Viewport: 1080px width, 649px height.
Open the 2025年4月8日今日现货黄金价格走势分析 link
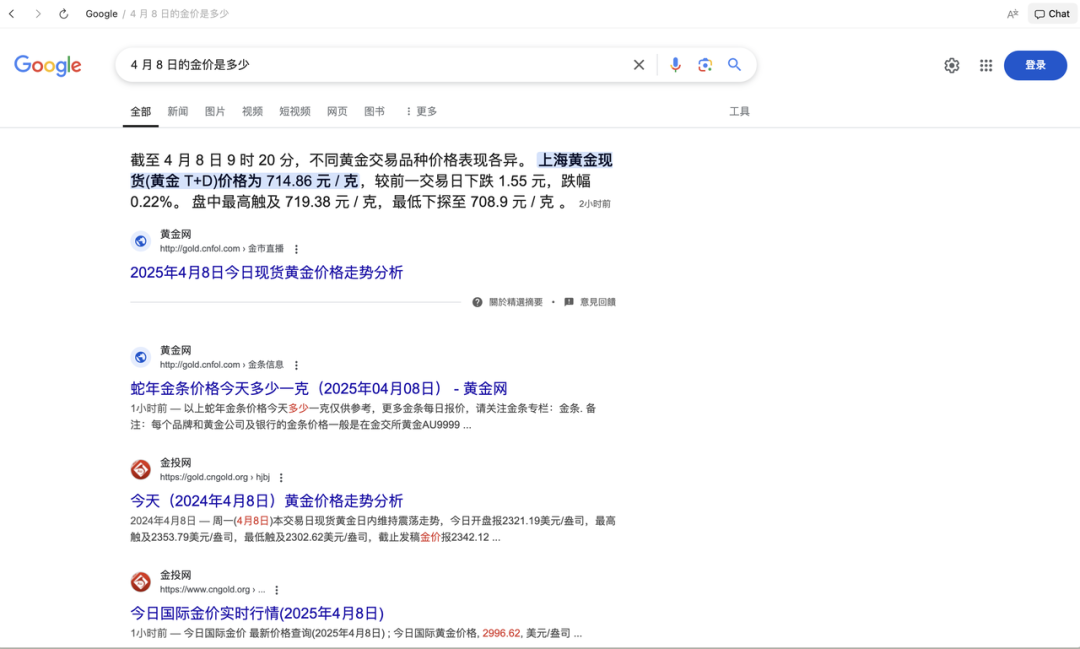(x=266, y=272)
